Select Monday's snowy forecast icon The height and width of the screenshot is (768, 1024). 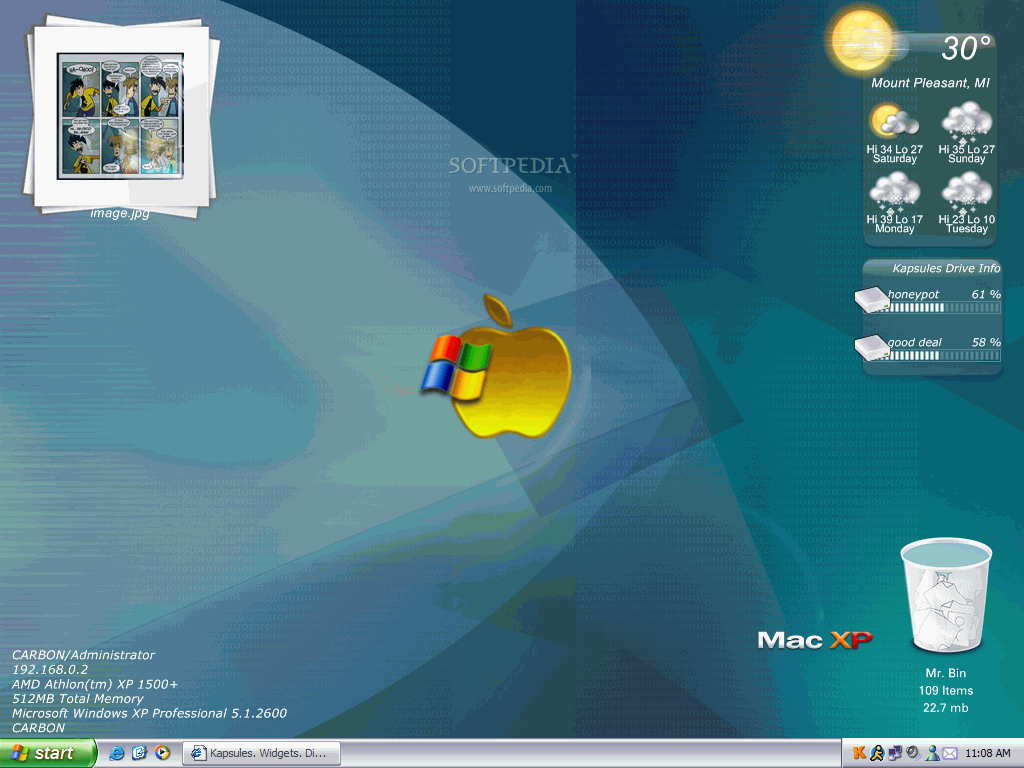point(894,191)
